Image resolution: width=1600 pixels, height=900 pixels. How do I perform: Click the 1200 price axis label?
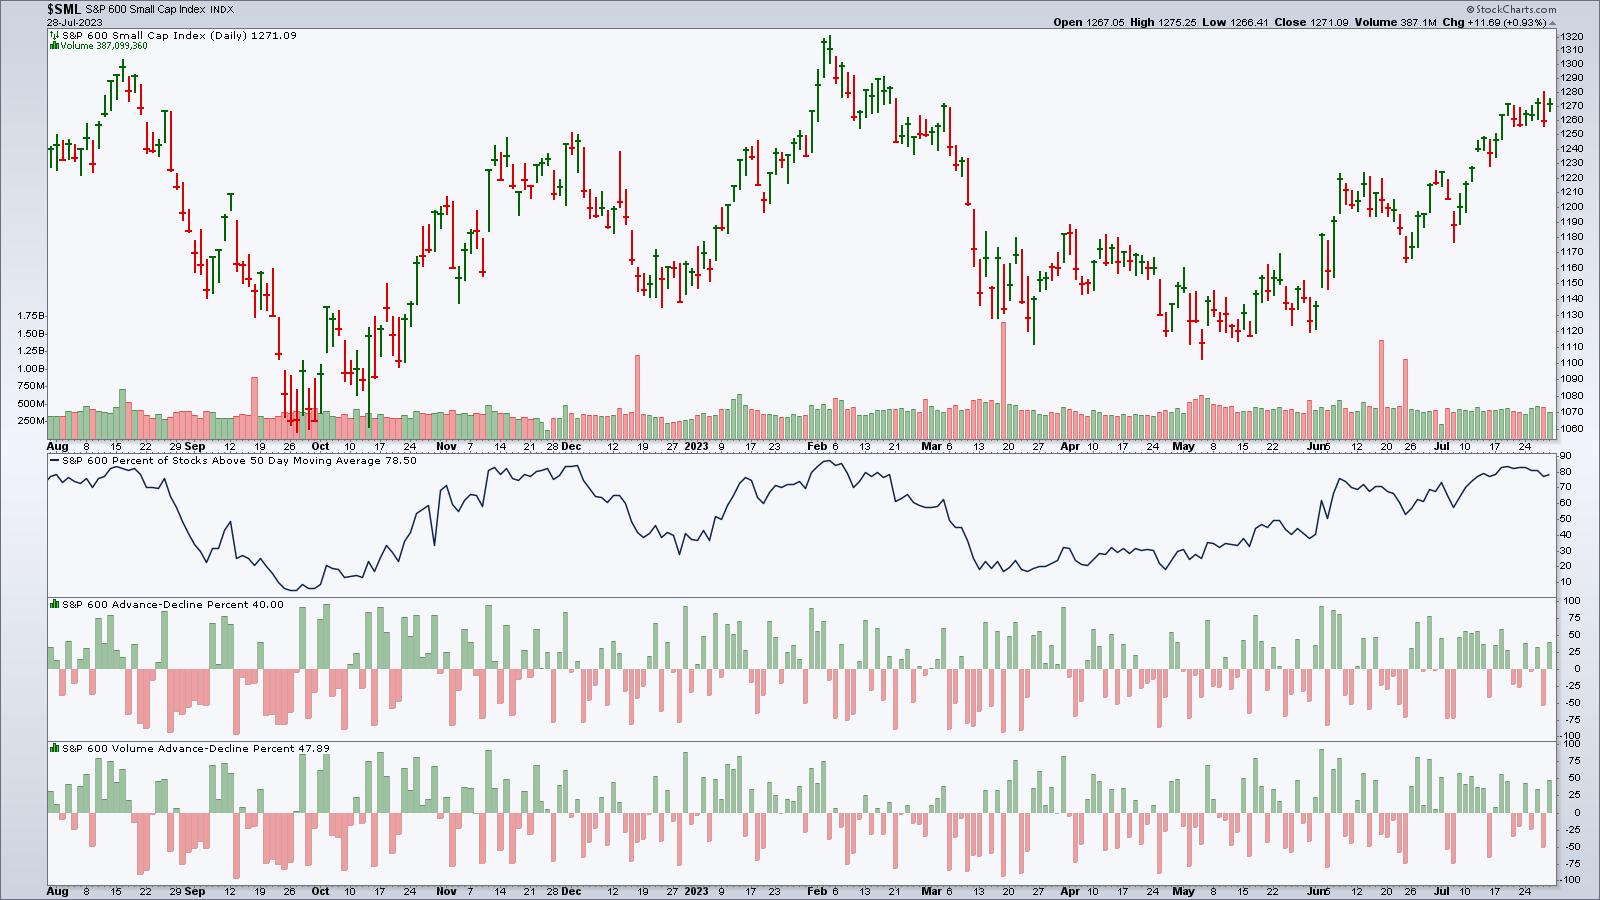(1570, 206)
